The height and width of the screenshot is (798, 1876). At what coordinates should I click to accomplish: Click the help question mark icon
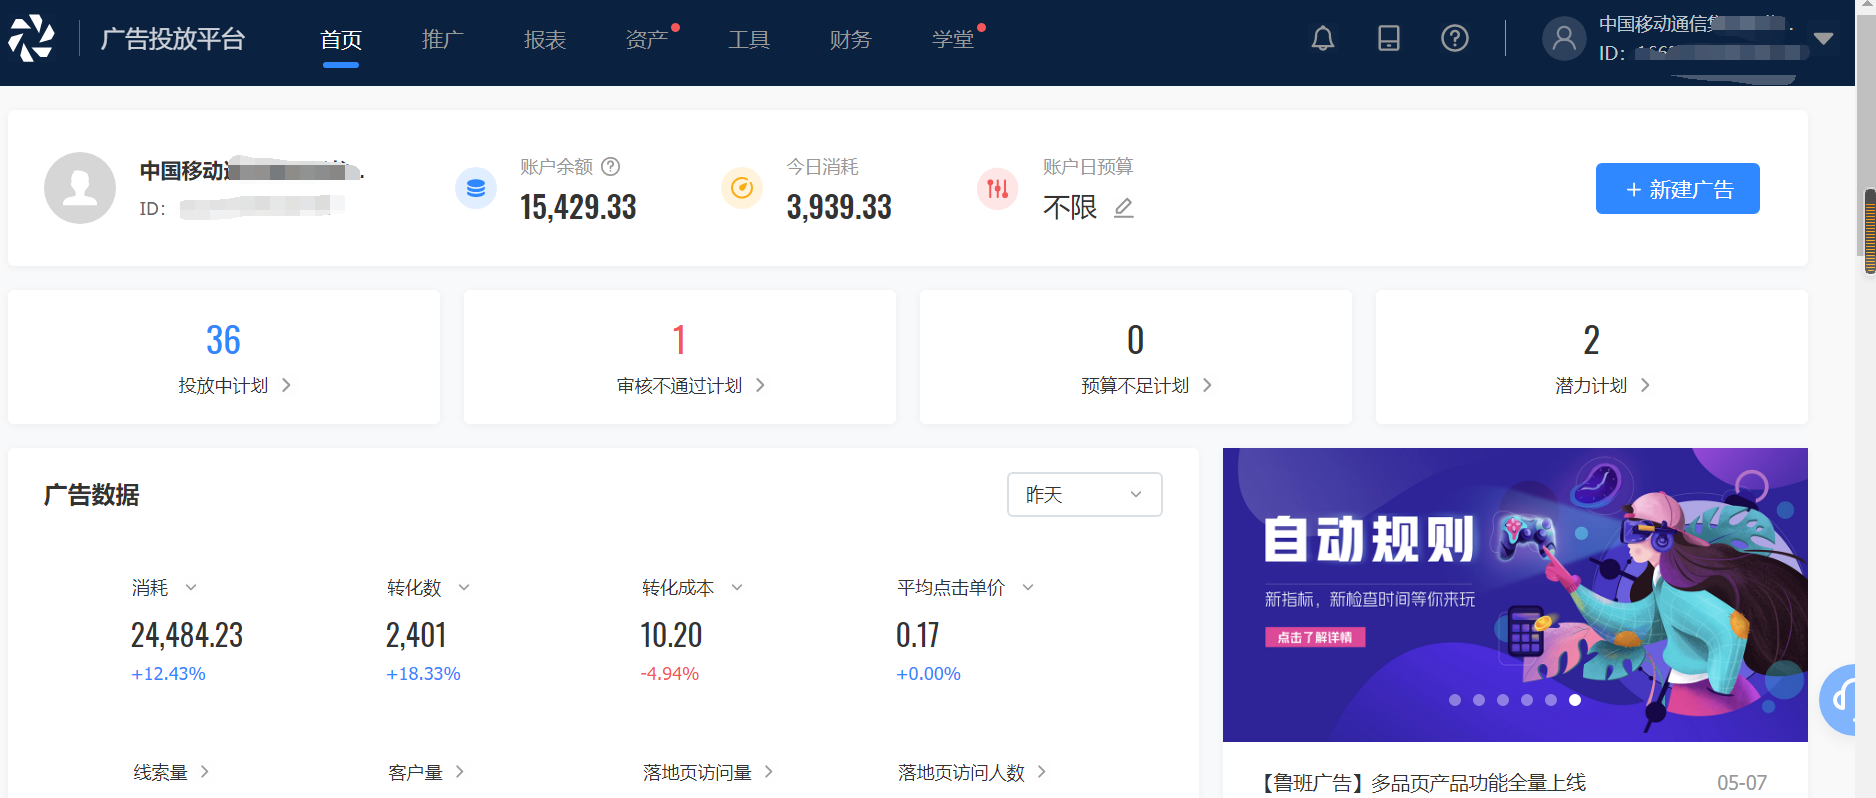point(1454,39)
